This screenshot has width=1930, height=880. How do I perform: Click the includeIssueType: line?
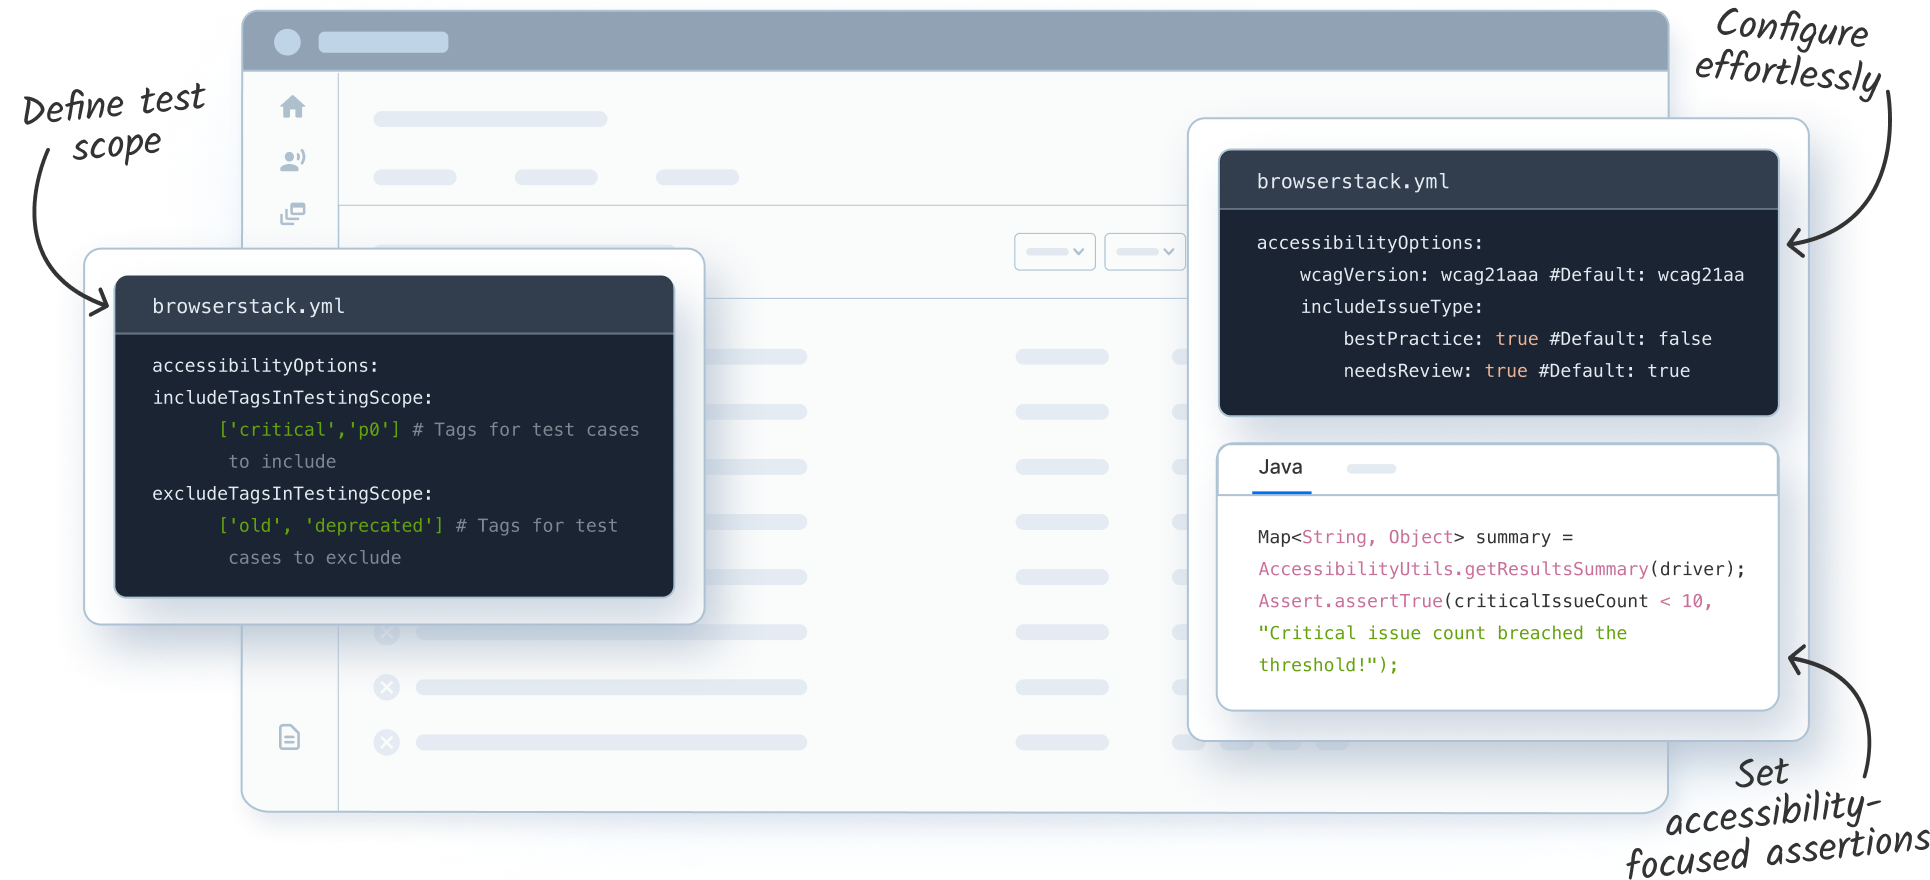pos(1391,307)
